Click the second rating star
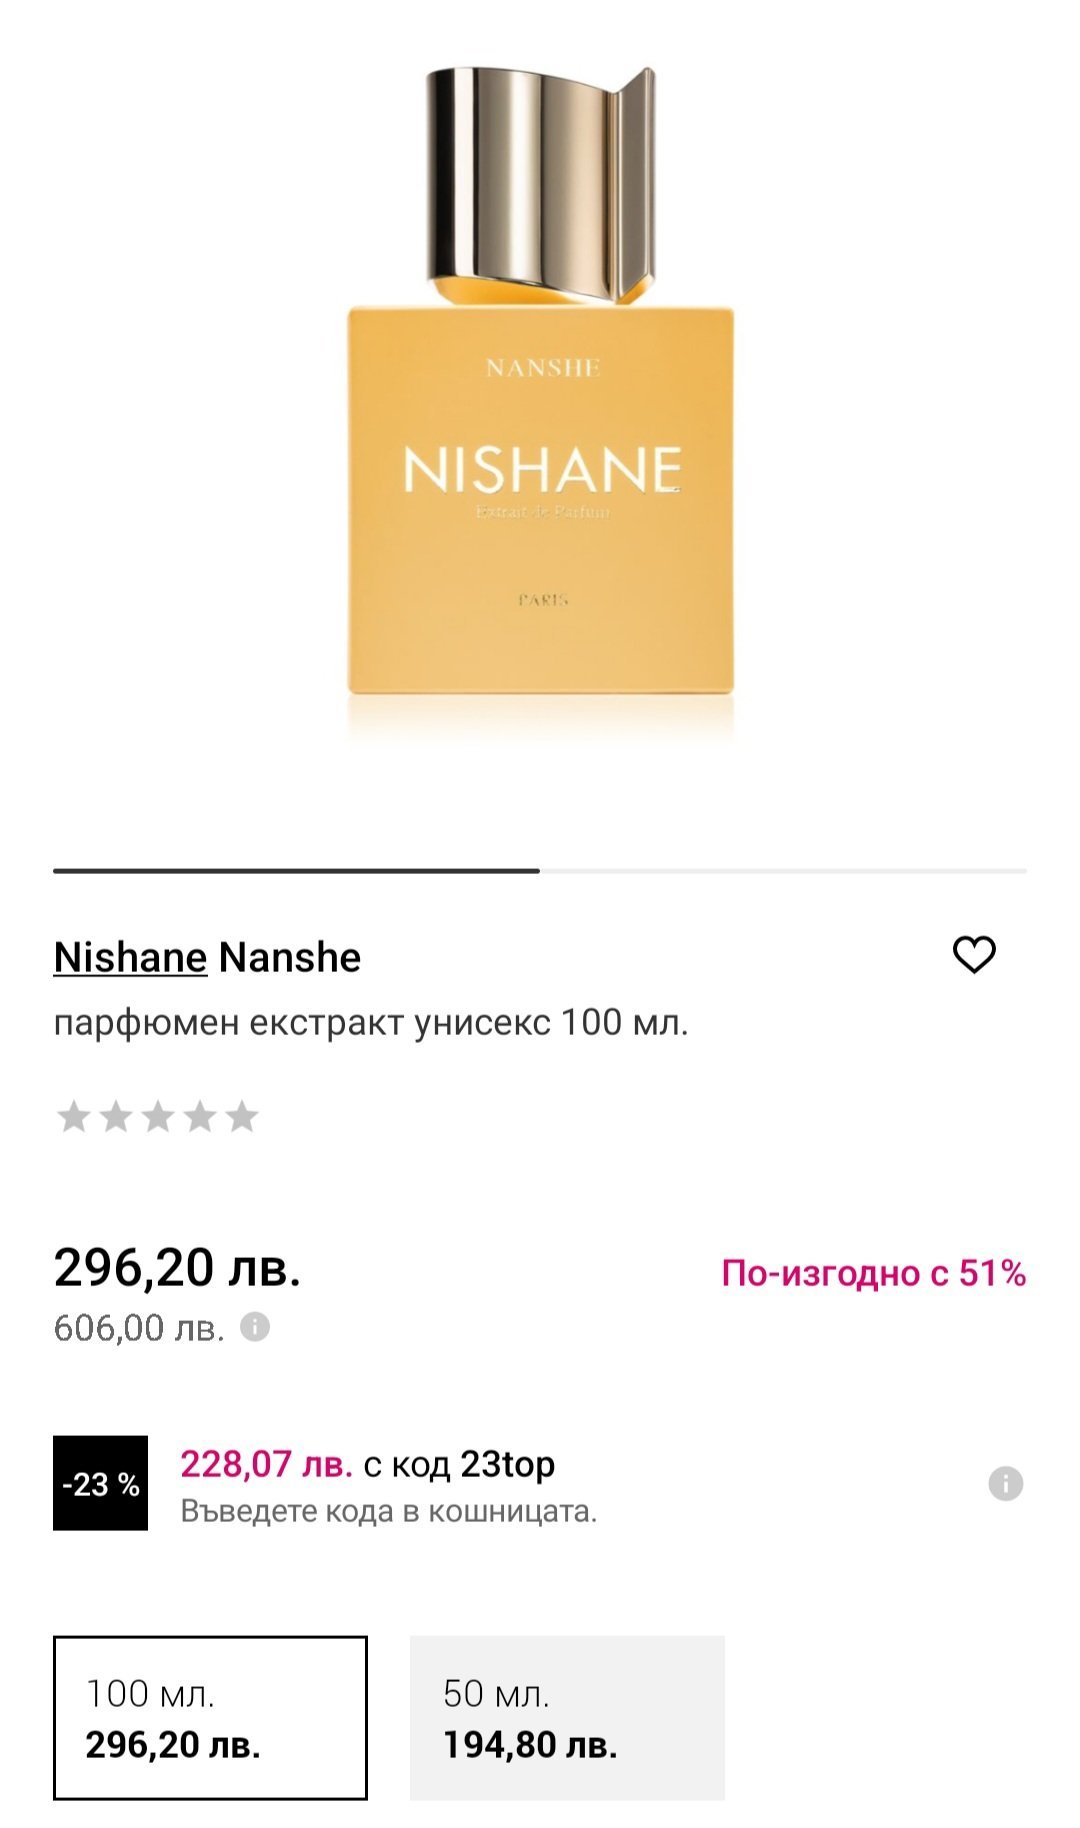This screenshot has height=1828, width=1080. (x=116, y=1116)
